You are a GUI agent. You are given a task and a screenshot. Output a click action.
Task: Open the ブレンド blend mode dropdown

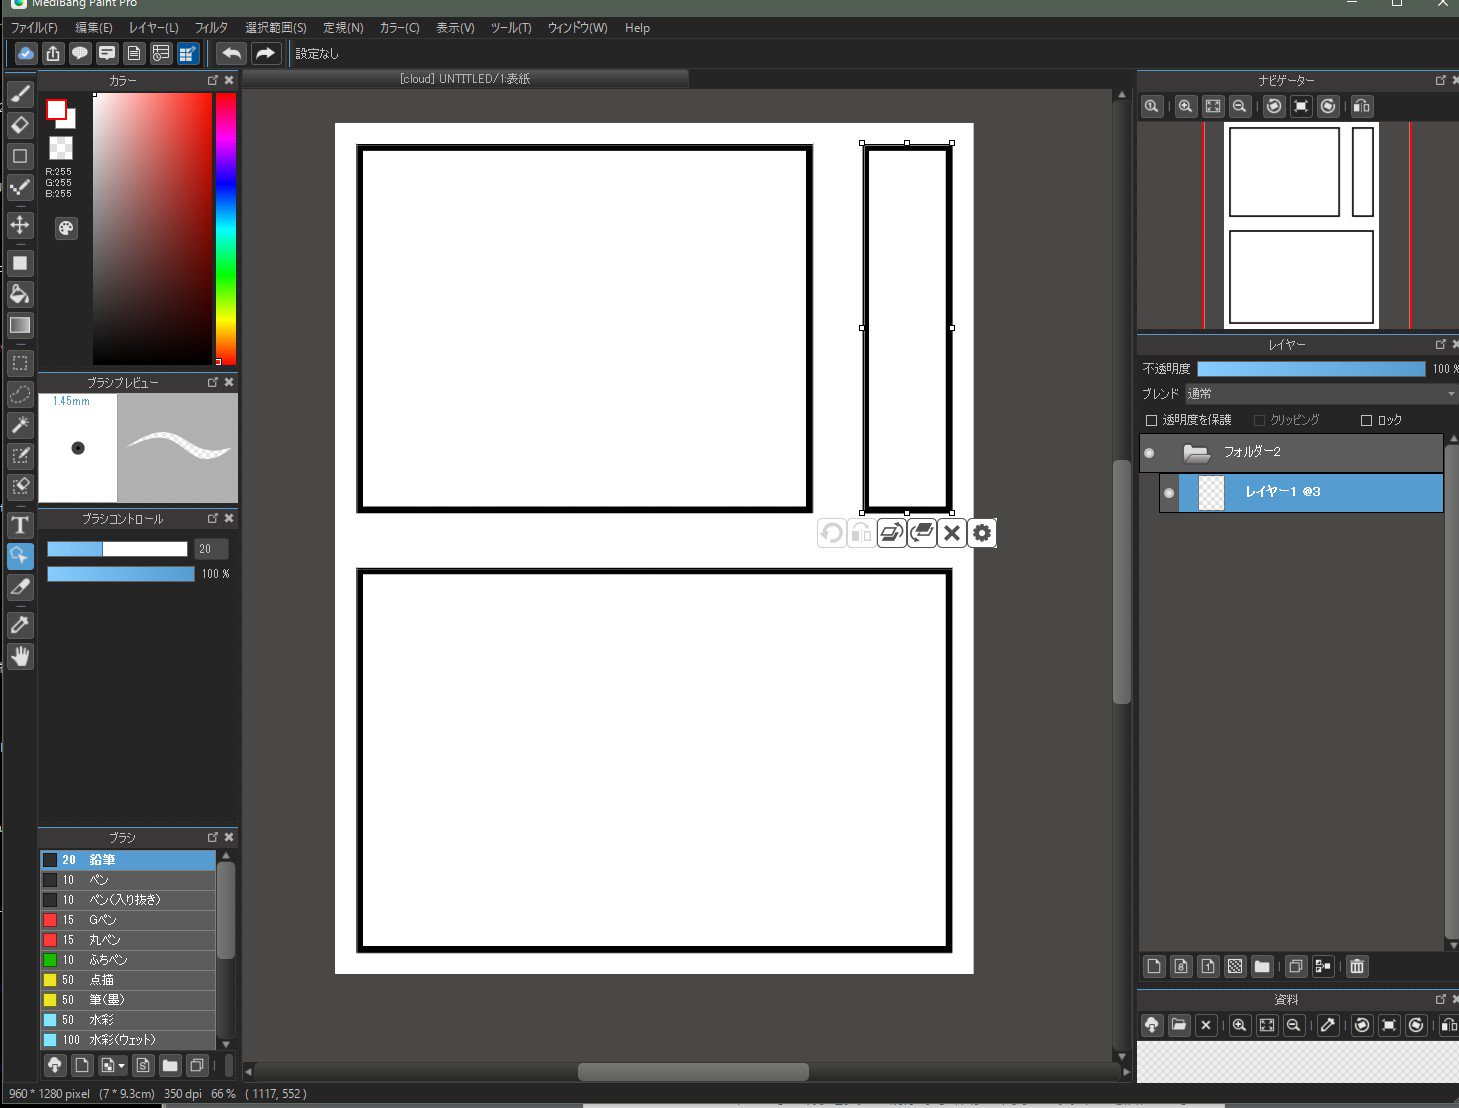point(1320,394)
